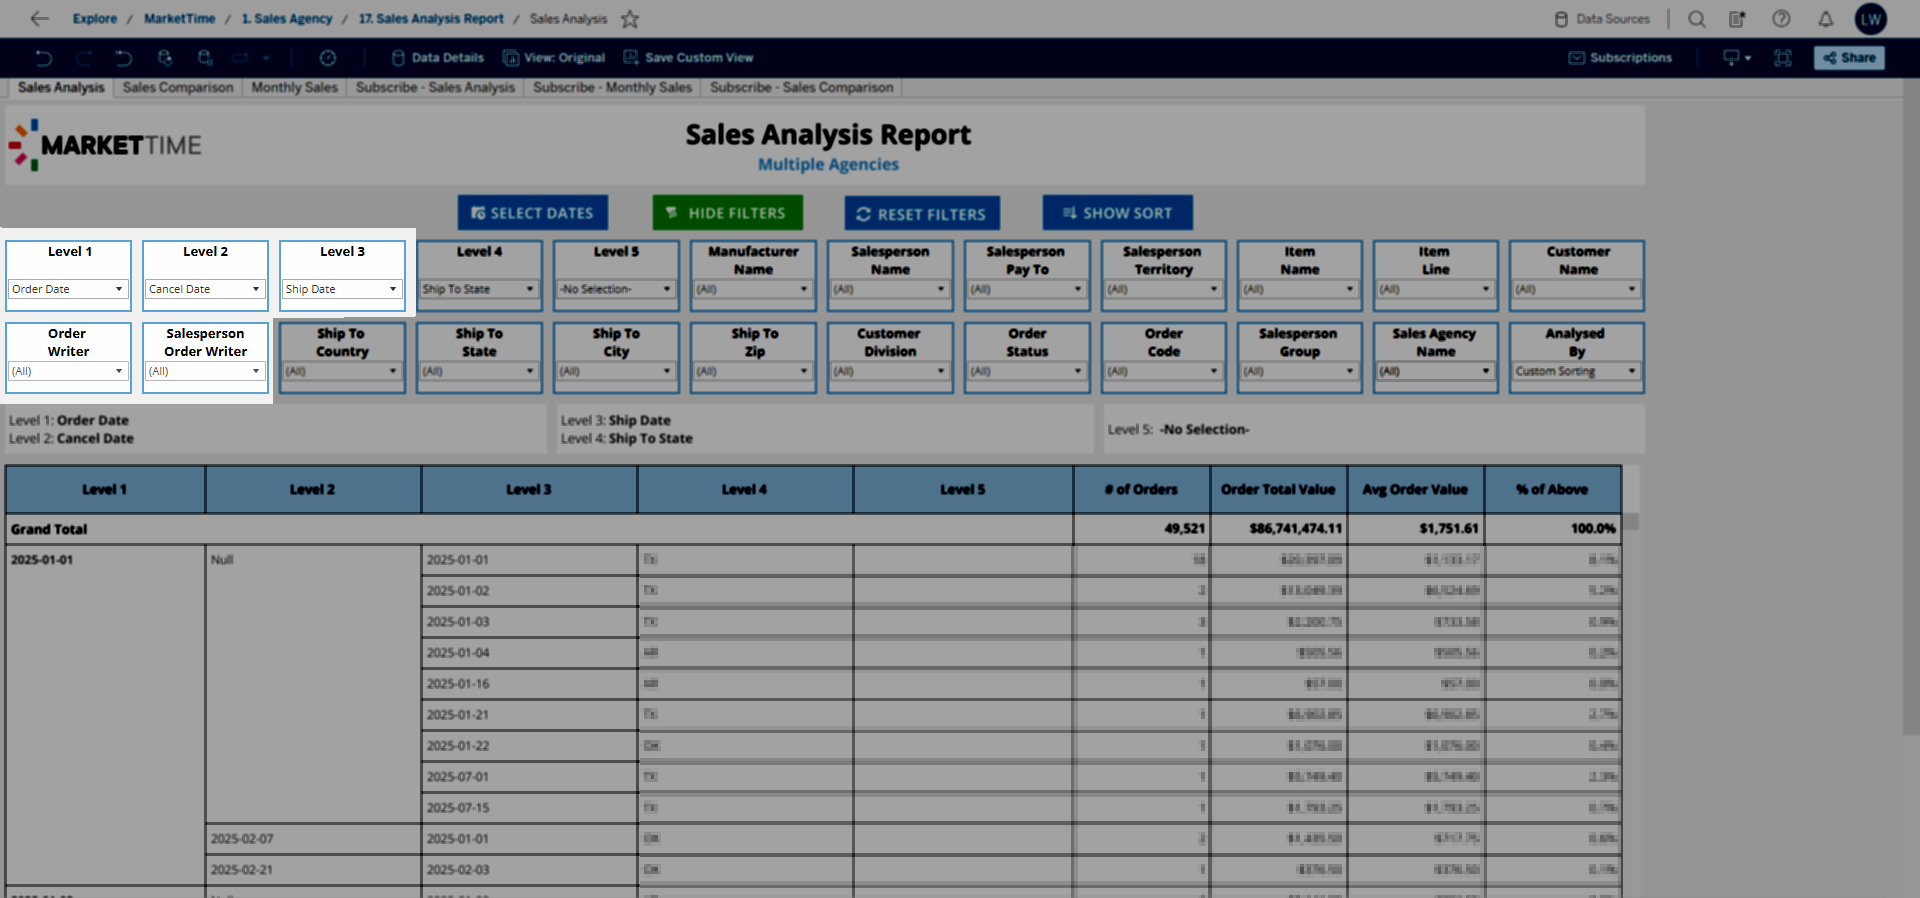Open the LW user profile avatar
1920x898 pixels.
pos(1871,19)
